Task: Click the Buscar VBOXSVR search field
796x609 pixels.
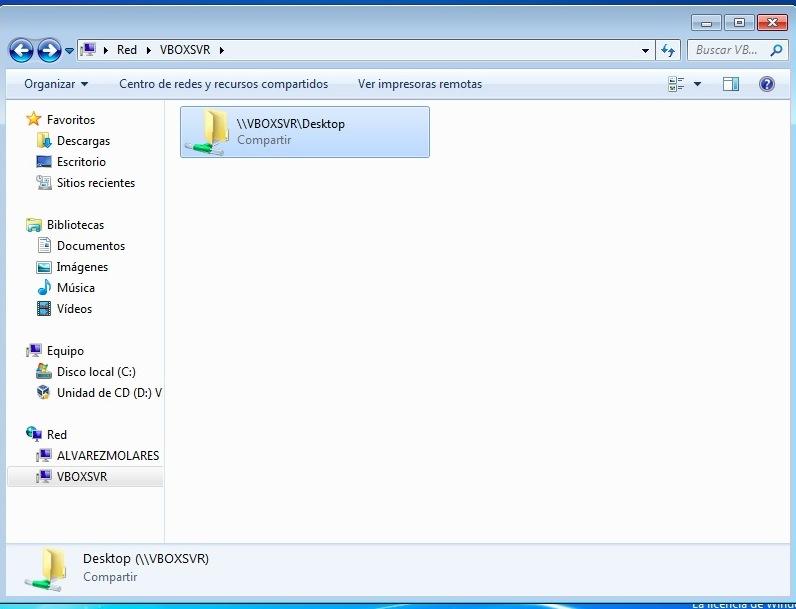Action: pos(727,50)
